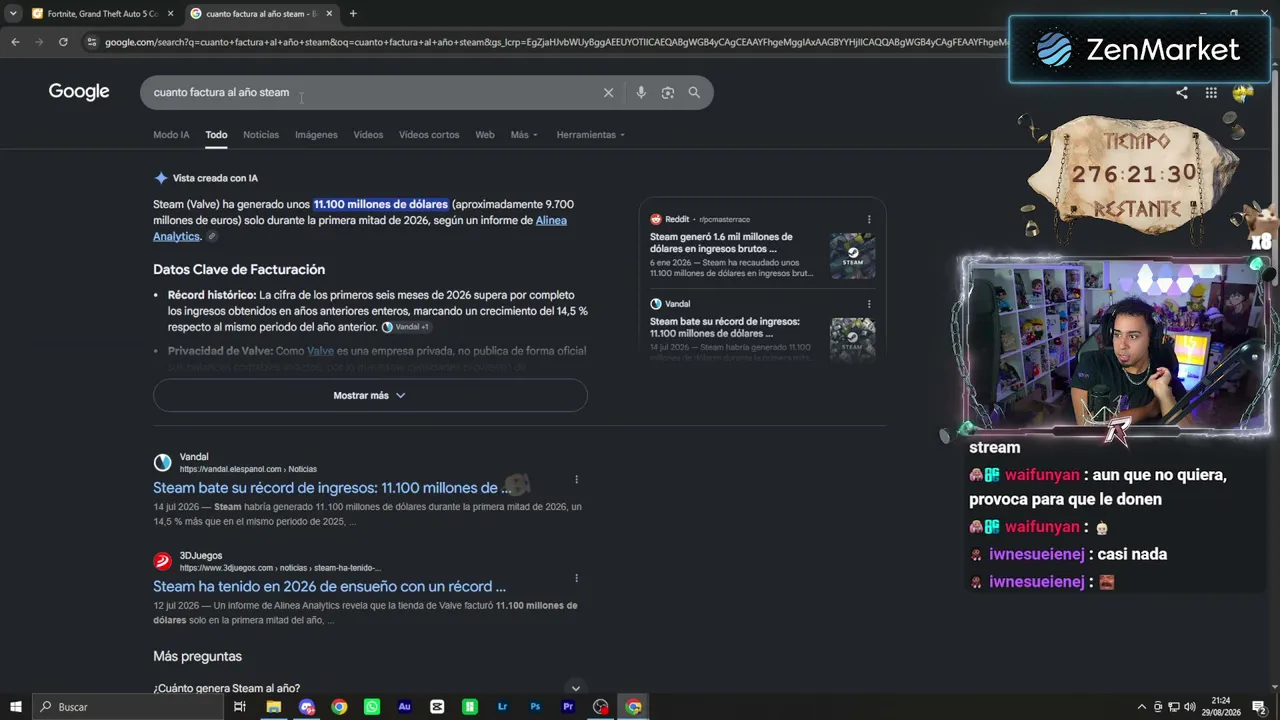Open WhatsApp from the taskbar

pos(372,707)
